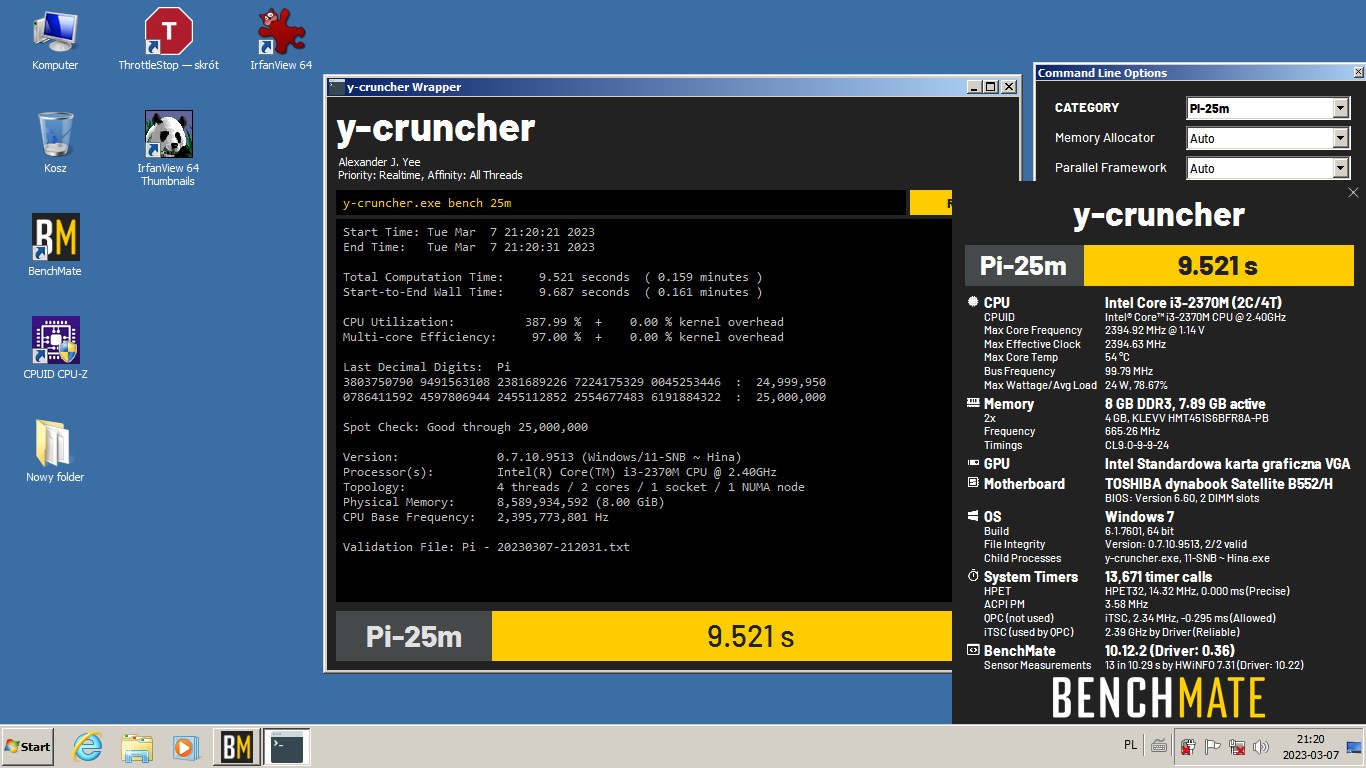1366x768 pixels.
Task: Launch Windows Media Player from taskbar
Action: tap(185, 747)
